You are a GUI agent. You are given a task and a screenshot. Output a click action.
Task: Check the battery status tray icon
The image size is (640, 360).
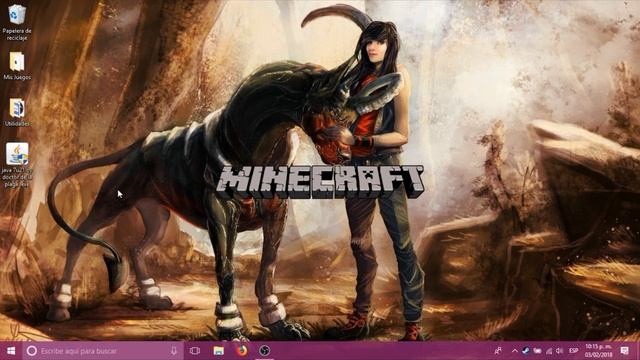[537, 351]
